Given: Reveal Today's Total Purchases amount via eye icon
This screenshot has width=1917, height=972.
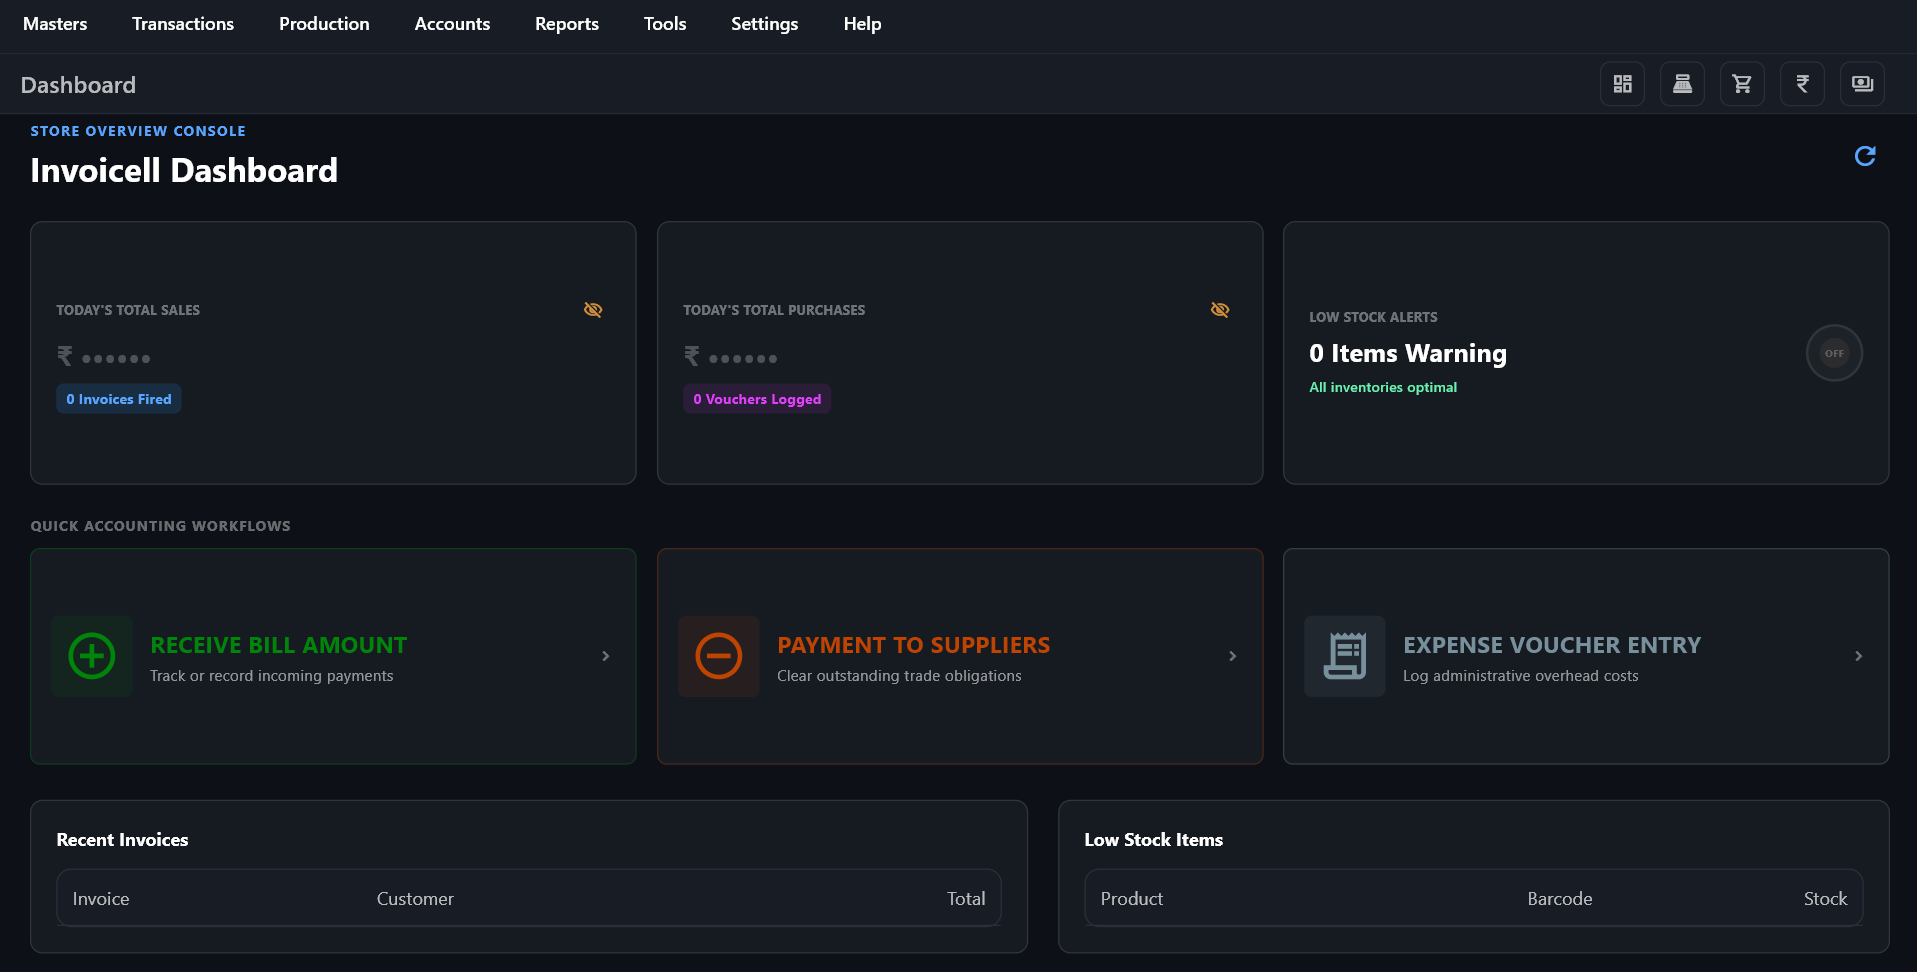Looking at the screenshot, I should click(1220, 310).
